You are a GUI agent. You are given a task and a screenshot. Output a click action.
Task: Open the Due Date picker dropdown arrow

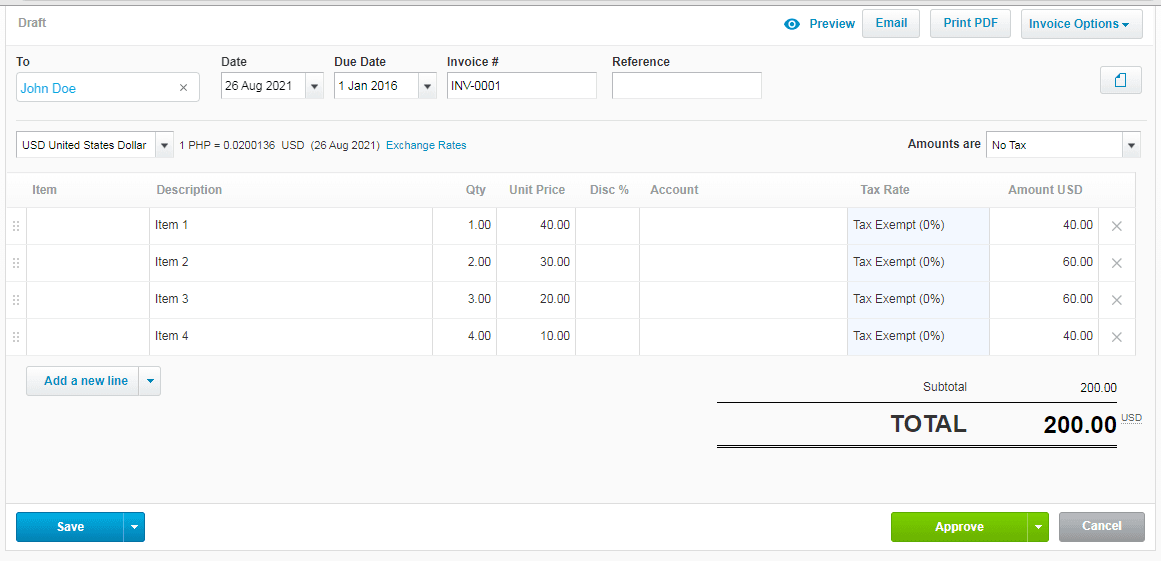click(x=427, y=86)
